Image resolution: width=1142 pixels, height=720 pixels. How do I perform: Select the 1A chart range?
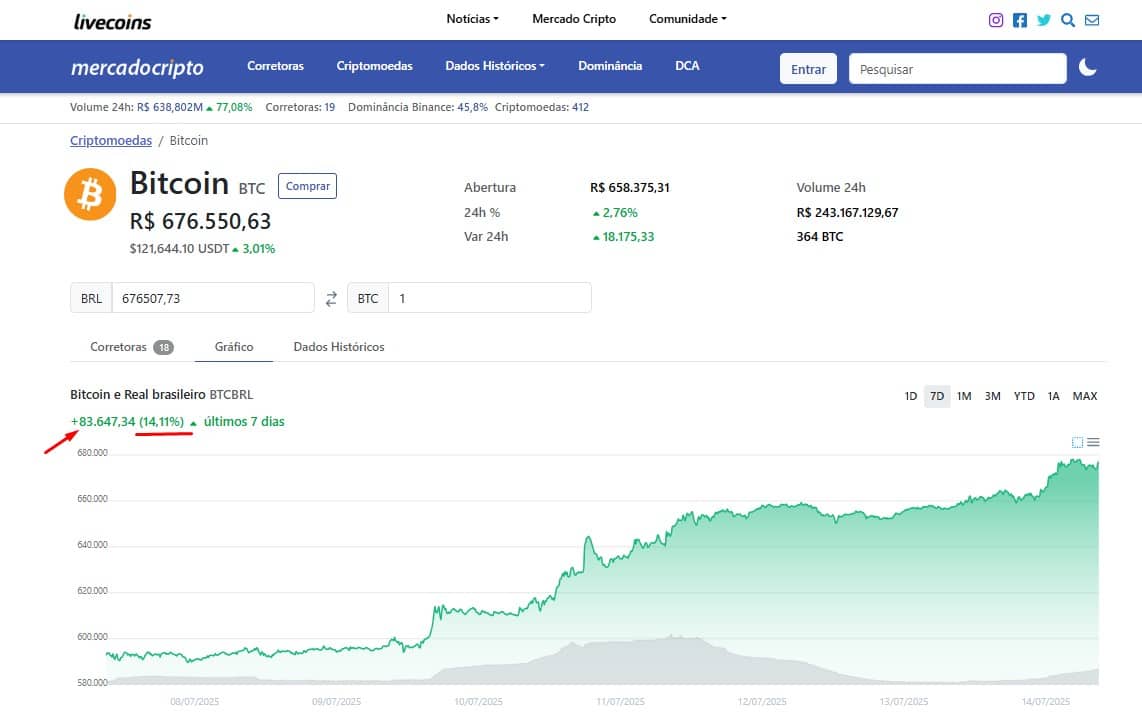(x=1053, y=396)
